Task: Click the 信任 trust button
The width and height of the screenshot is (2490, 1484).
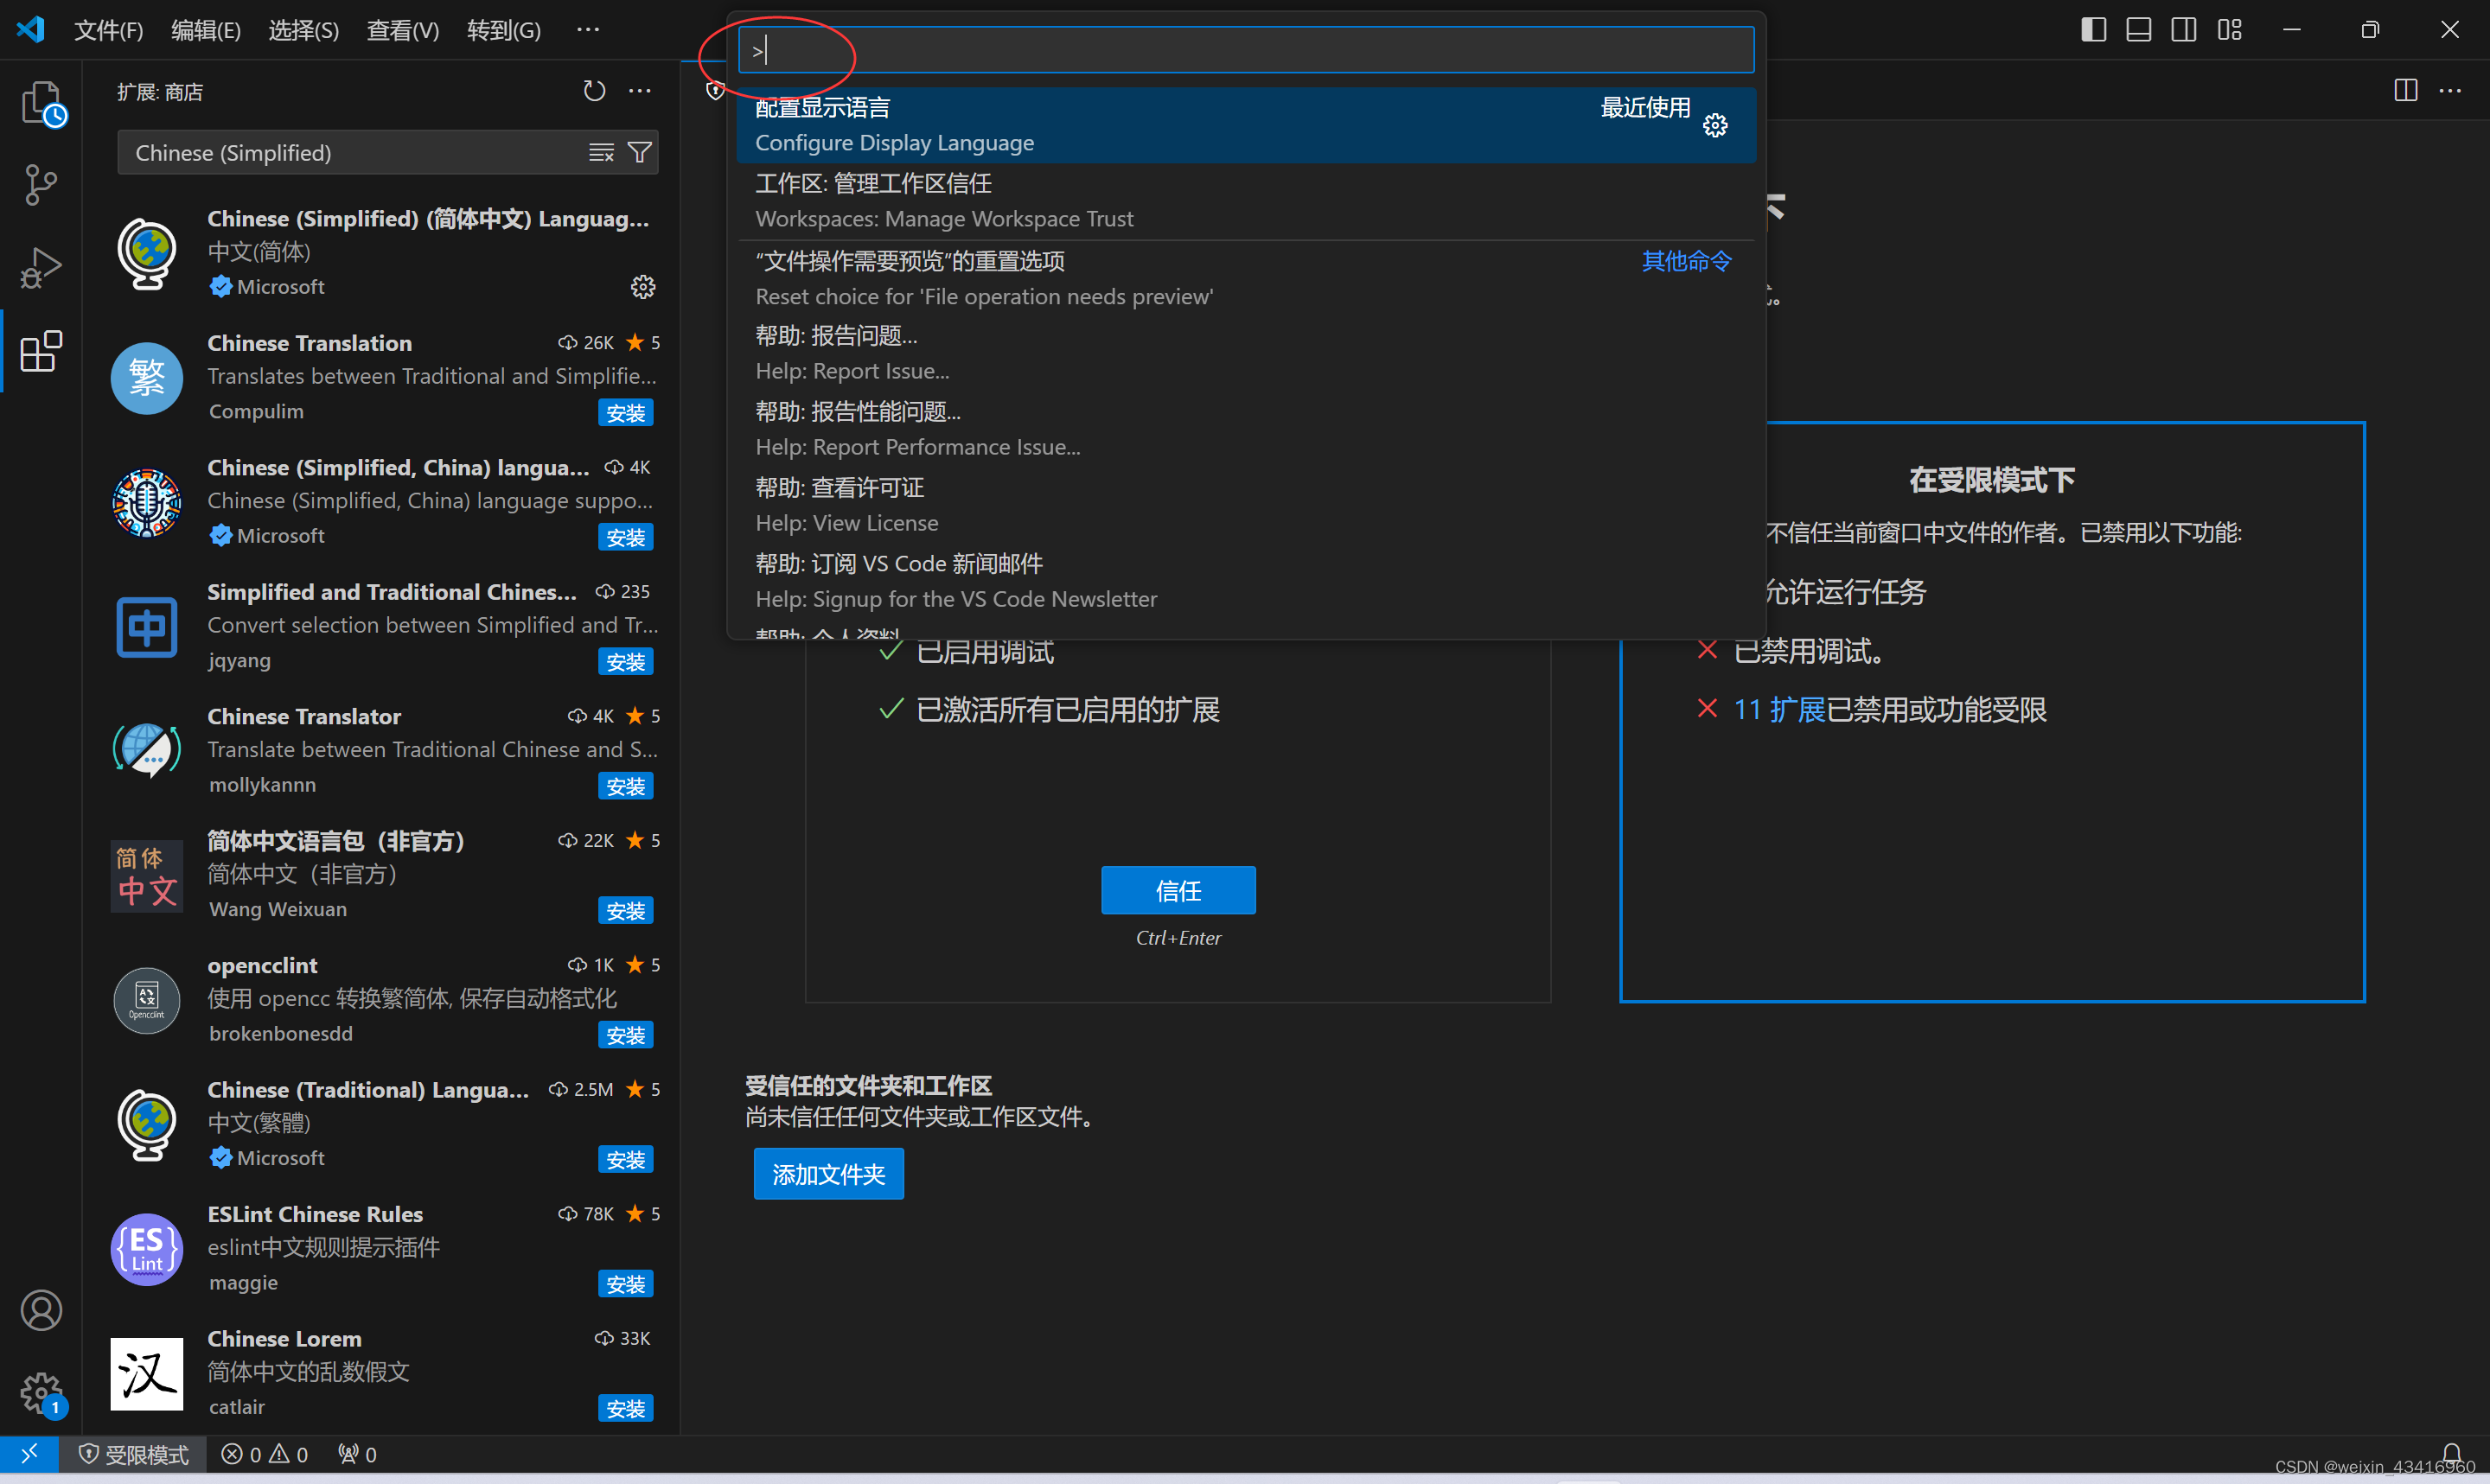Action: tap(1178, 890)
